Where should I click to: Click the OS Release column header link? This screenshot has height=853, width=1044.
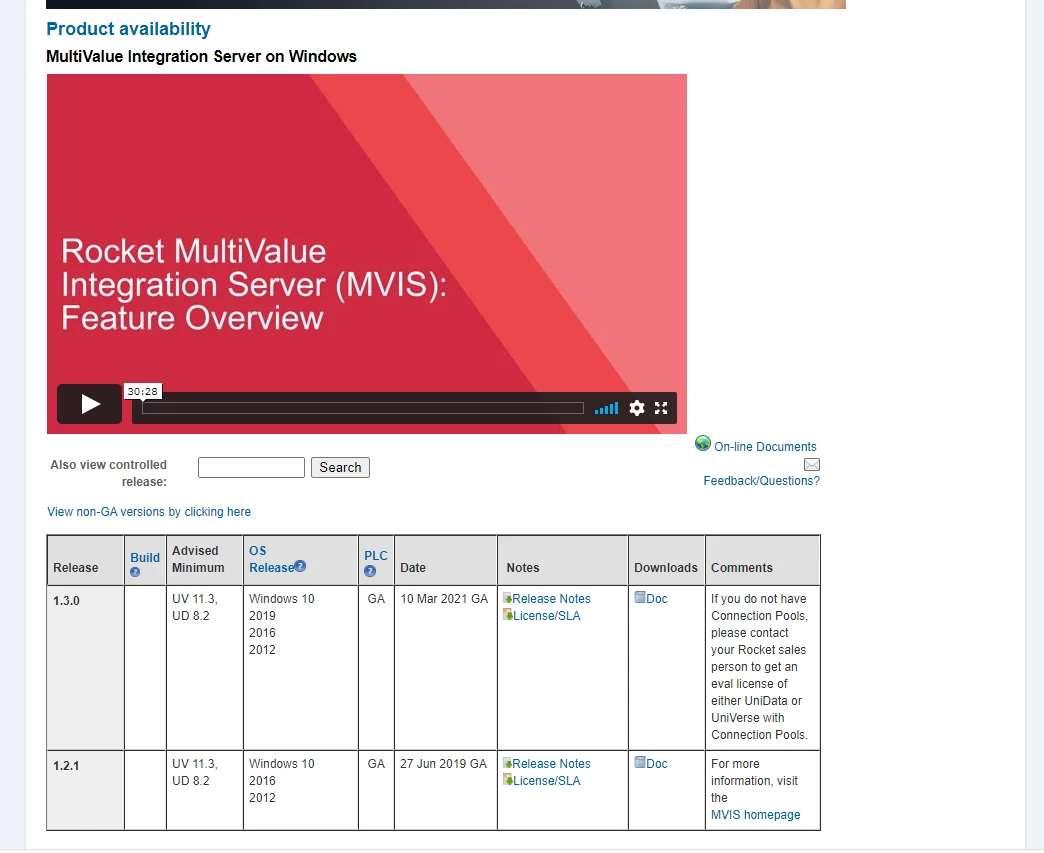271,559
